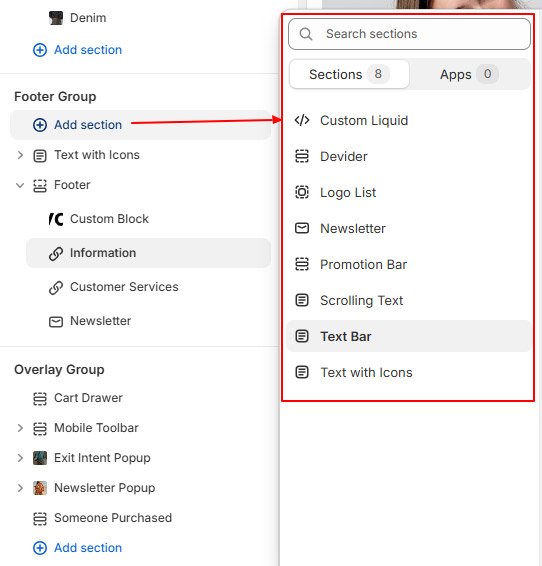Click the Search sections input field
The width and height of the screenshot is (542, 566).
tap(409, 34)
